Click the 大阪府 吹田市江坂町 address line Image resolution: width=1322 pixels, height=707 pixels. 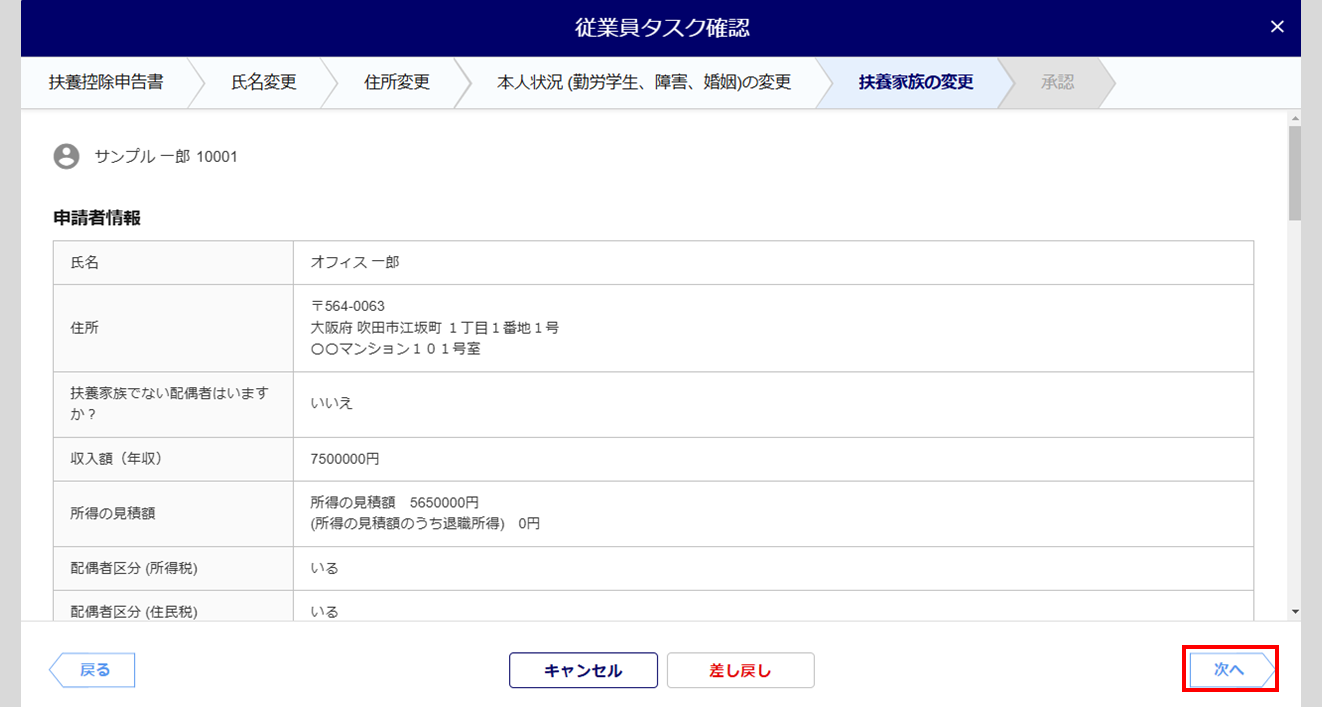point(435,328)
